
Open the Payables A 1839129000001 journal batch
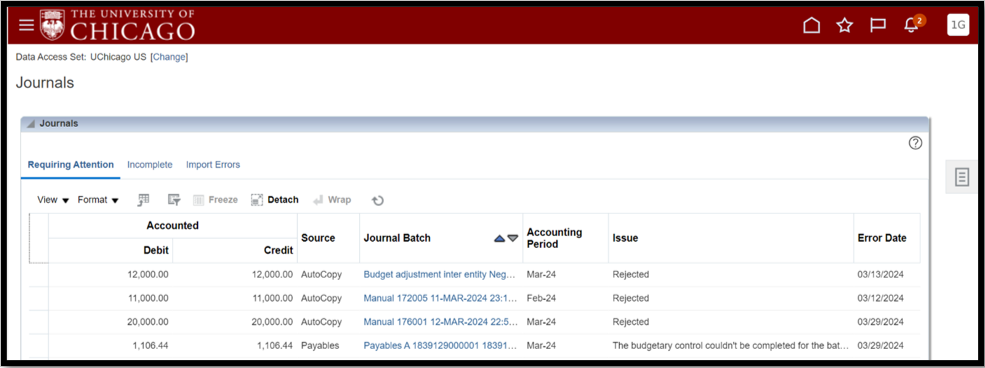click(440, 345)
